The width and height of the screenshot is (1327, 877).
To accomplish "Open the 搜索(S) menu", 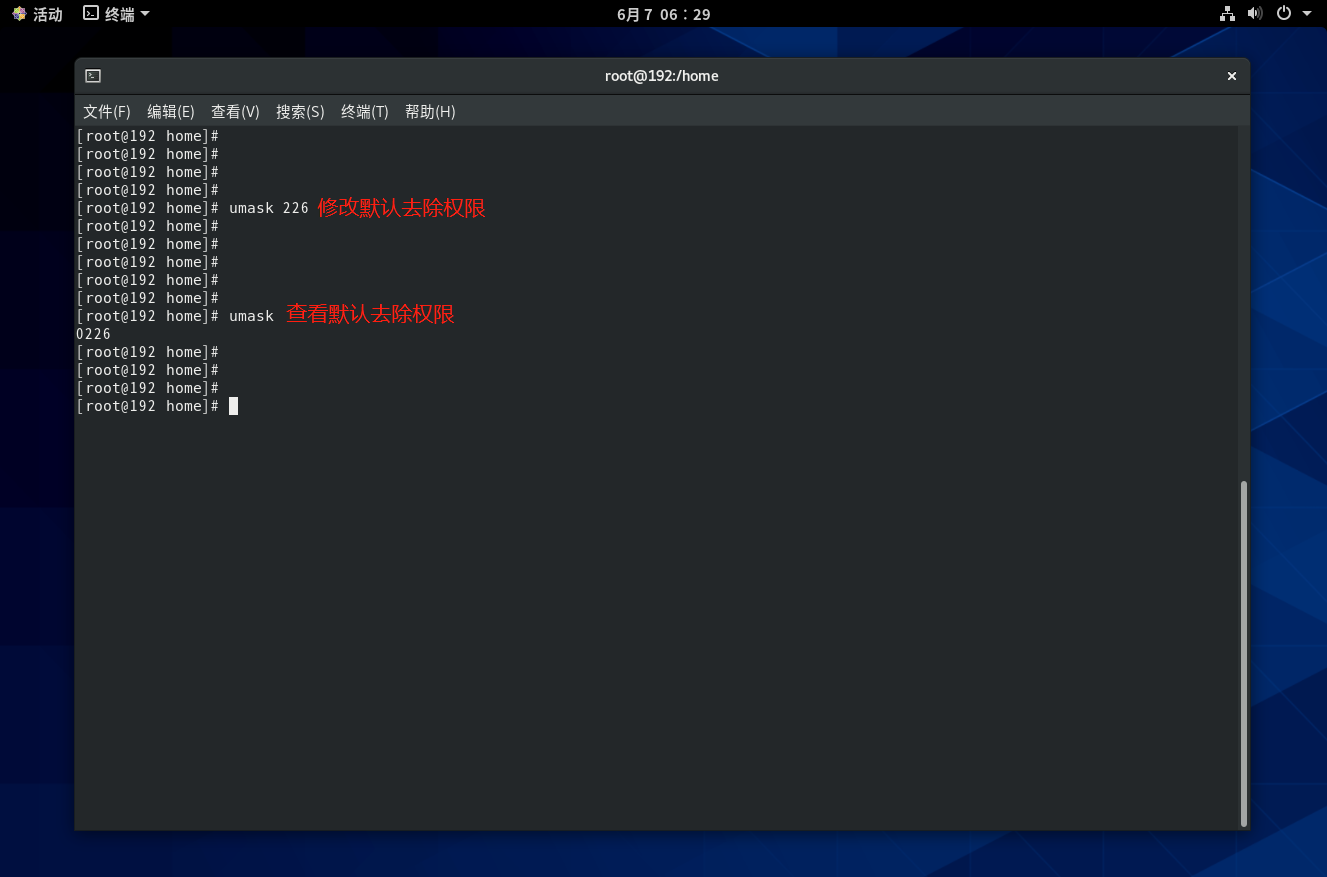I will pyautogui.click(x=300, y=112).
